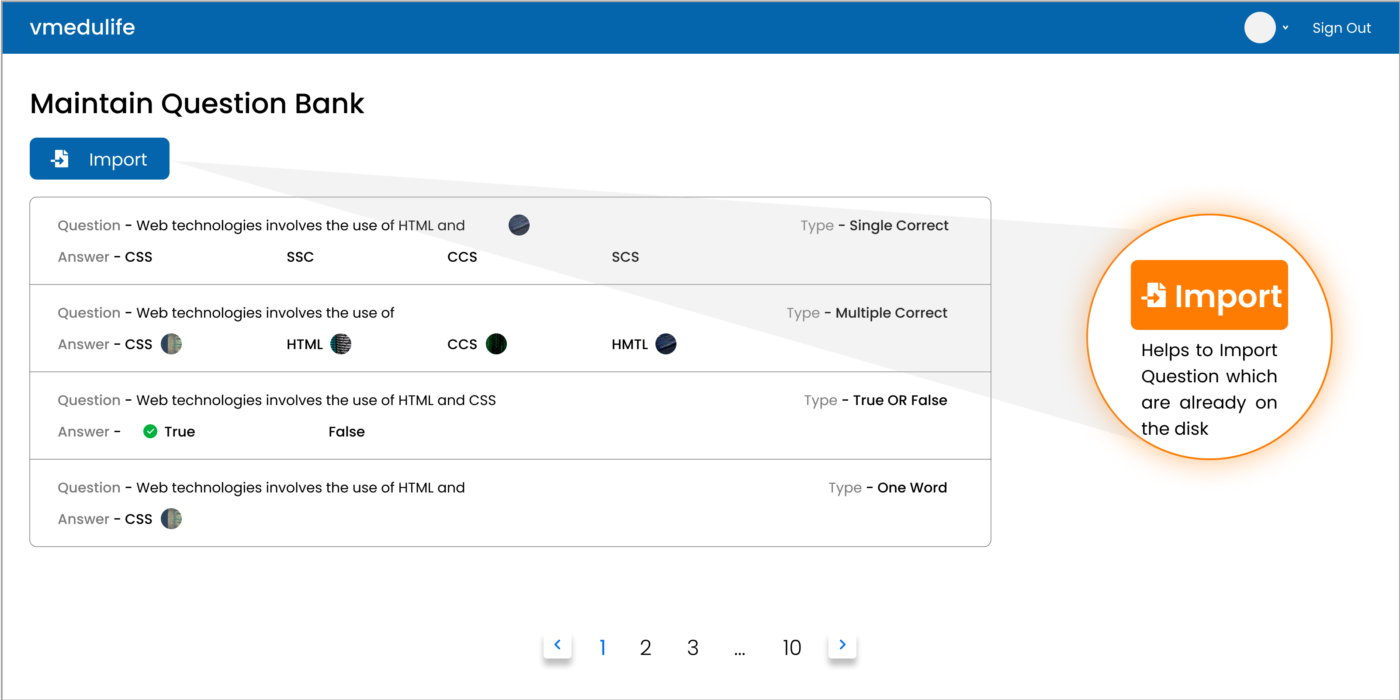Screen dimensions: 1400x700
Task: Click the green image icon beside CCS answer
Action: click(496, 344)
